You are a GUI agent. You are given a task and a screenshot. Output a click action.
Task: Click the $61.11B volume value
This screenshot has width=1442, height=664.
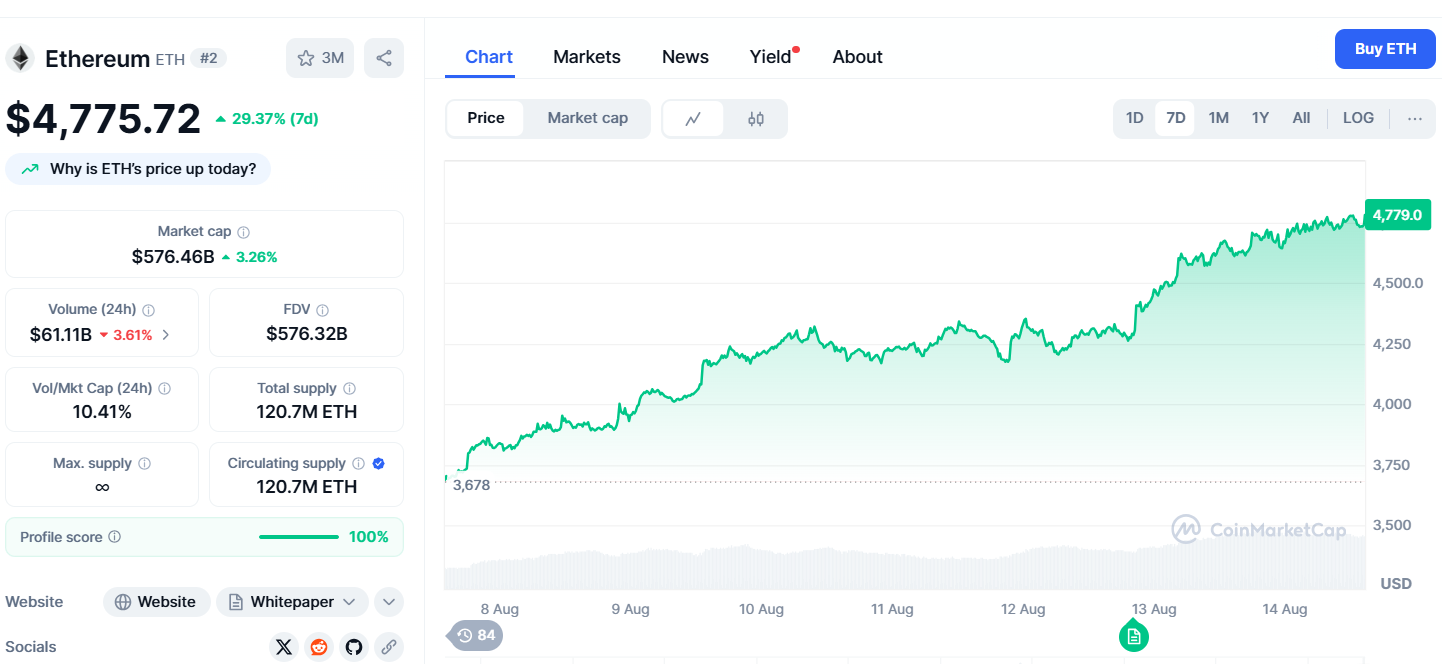pos(60,335)
